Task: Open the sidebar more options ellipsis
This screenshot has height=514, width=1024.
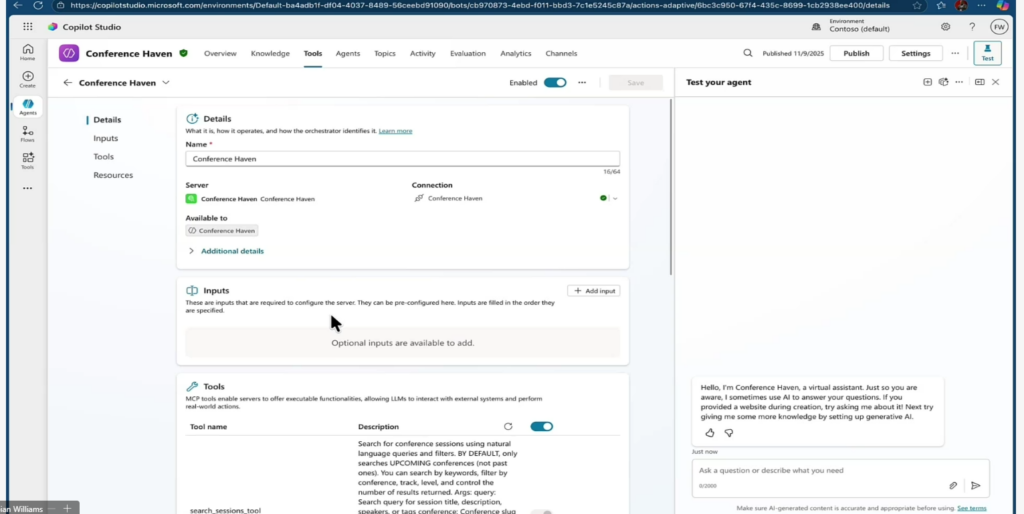Action: pyautogui.click(x=27, y=188)
